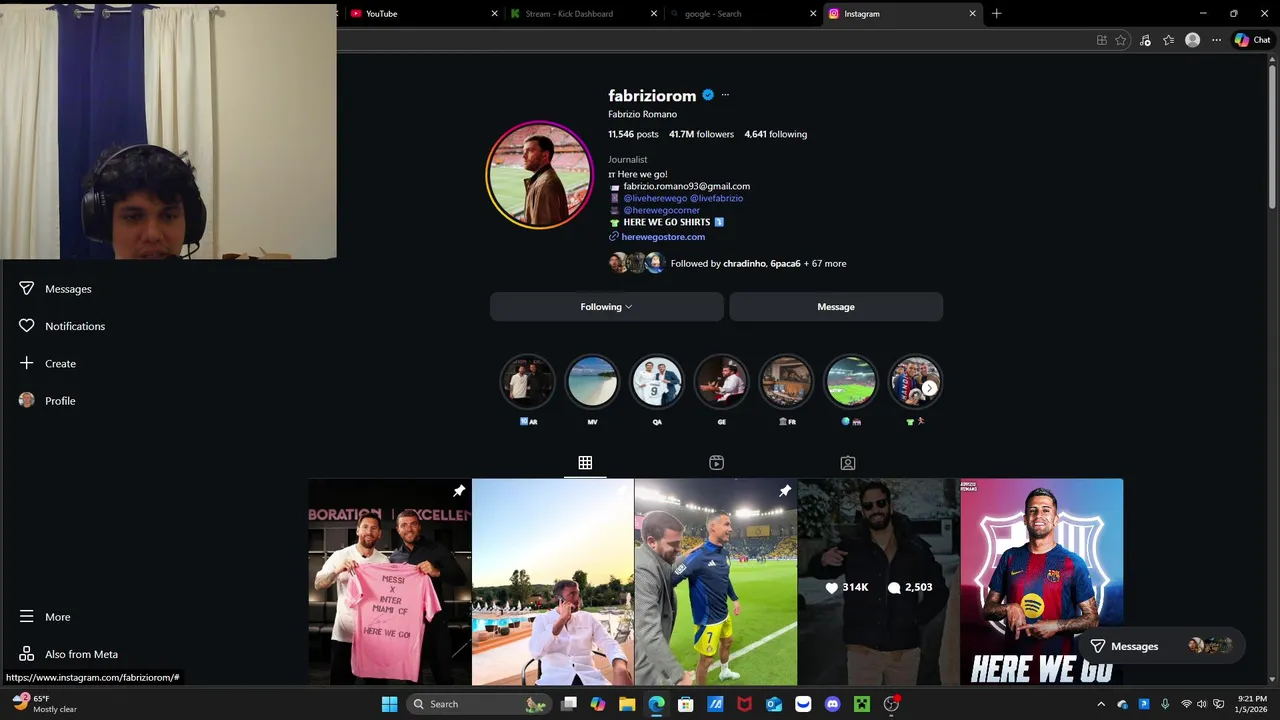Image resolution: width=1280 pixels, height=720 pixels.
Task: Open the Ronaldo pitch post
Action: (716, 582)
